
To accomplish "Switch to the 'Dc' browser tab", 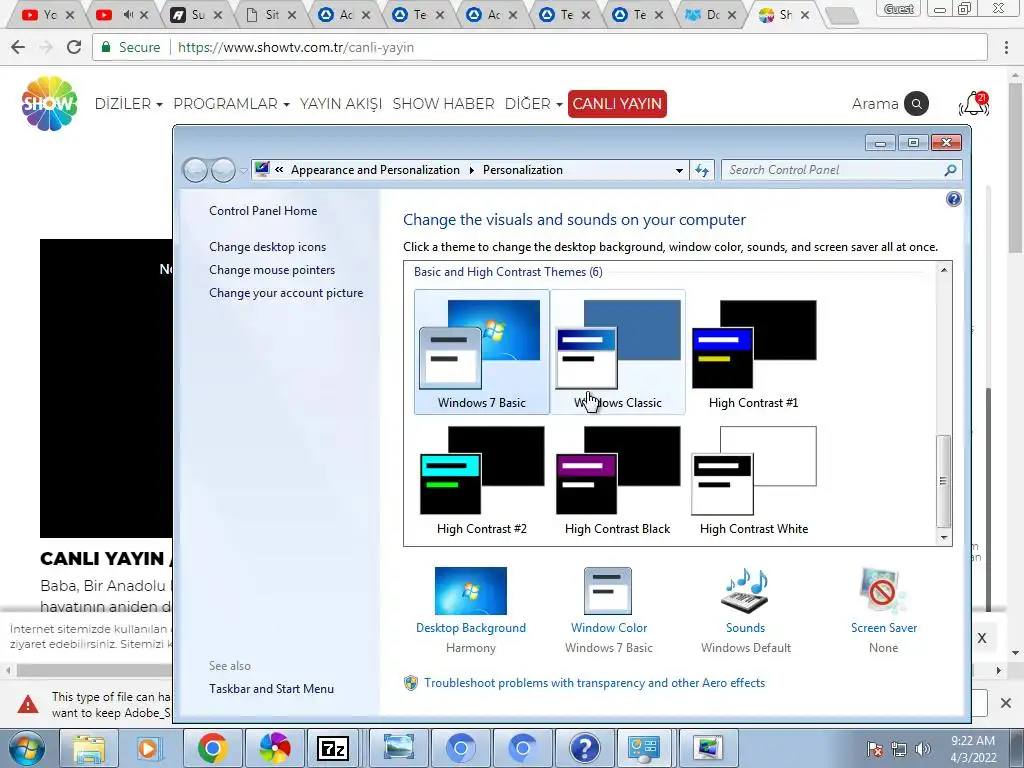I will click(710, 14).
